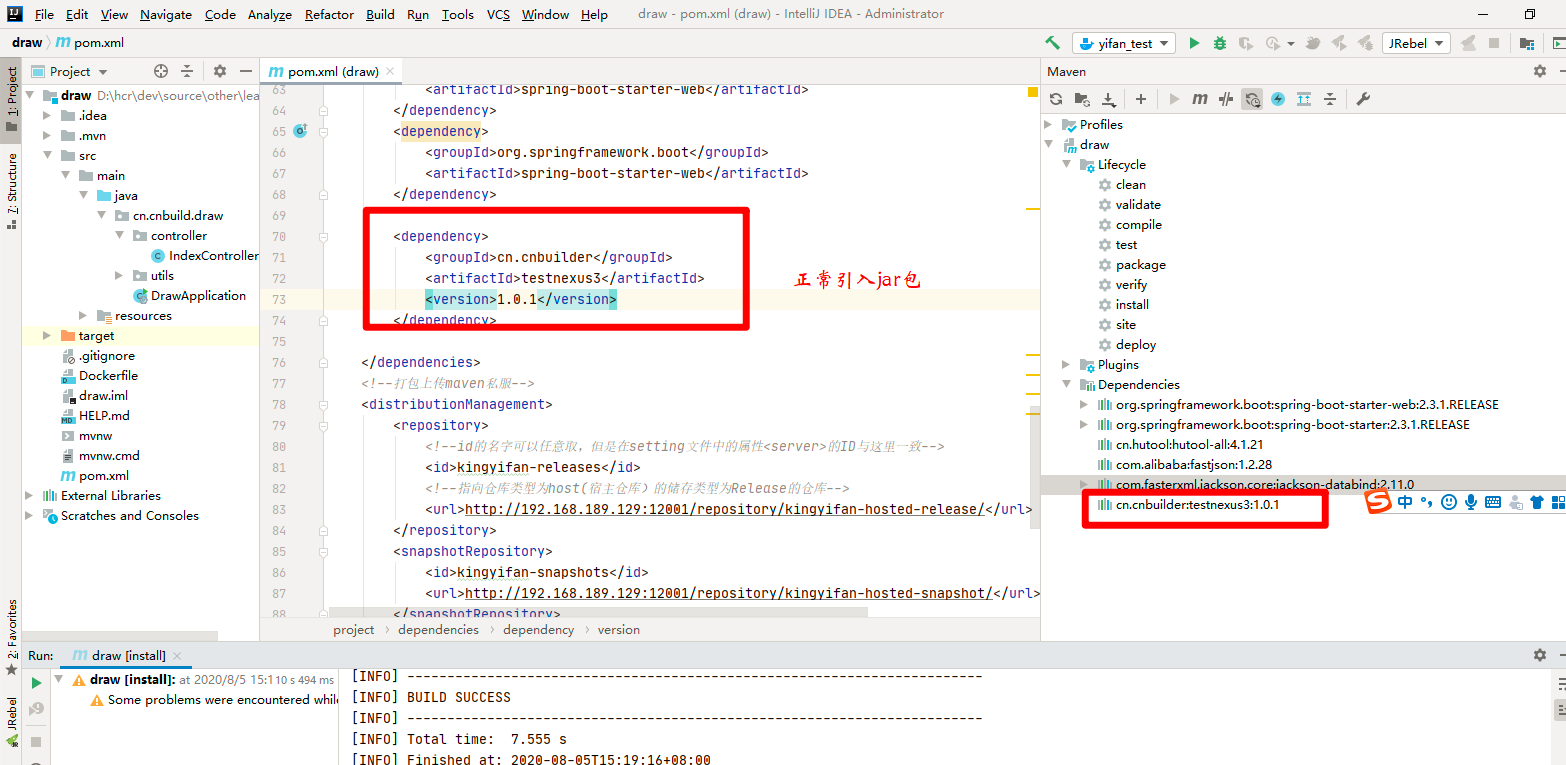Click the Sogou keyboard icon
The height and width of the screenshot is (765, 1566).
click(x=1493, y=502)
